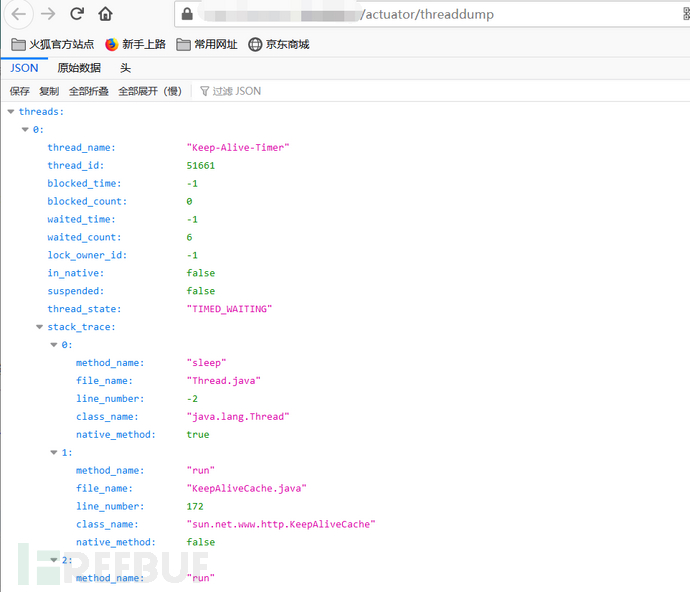Select the line_number value 172
Viewport: 690px width, 592px height.
tap(195, 507)
